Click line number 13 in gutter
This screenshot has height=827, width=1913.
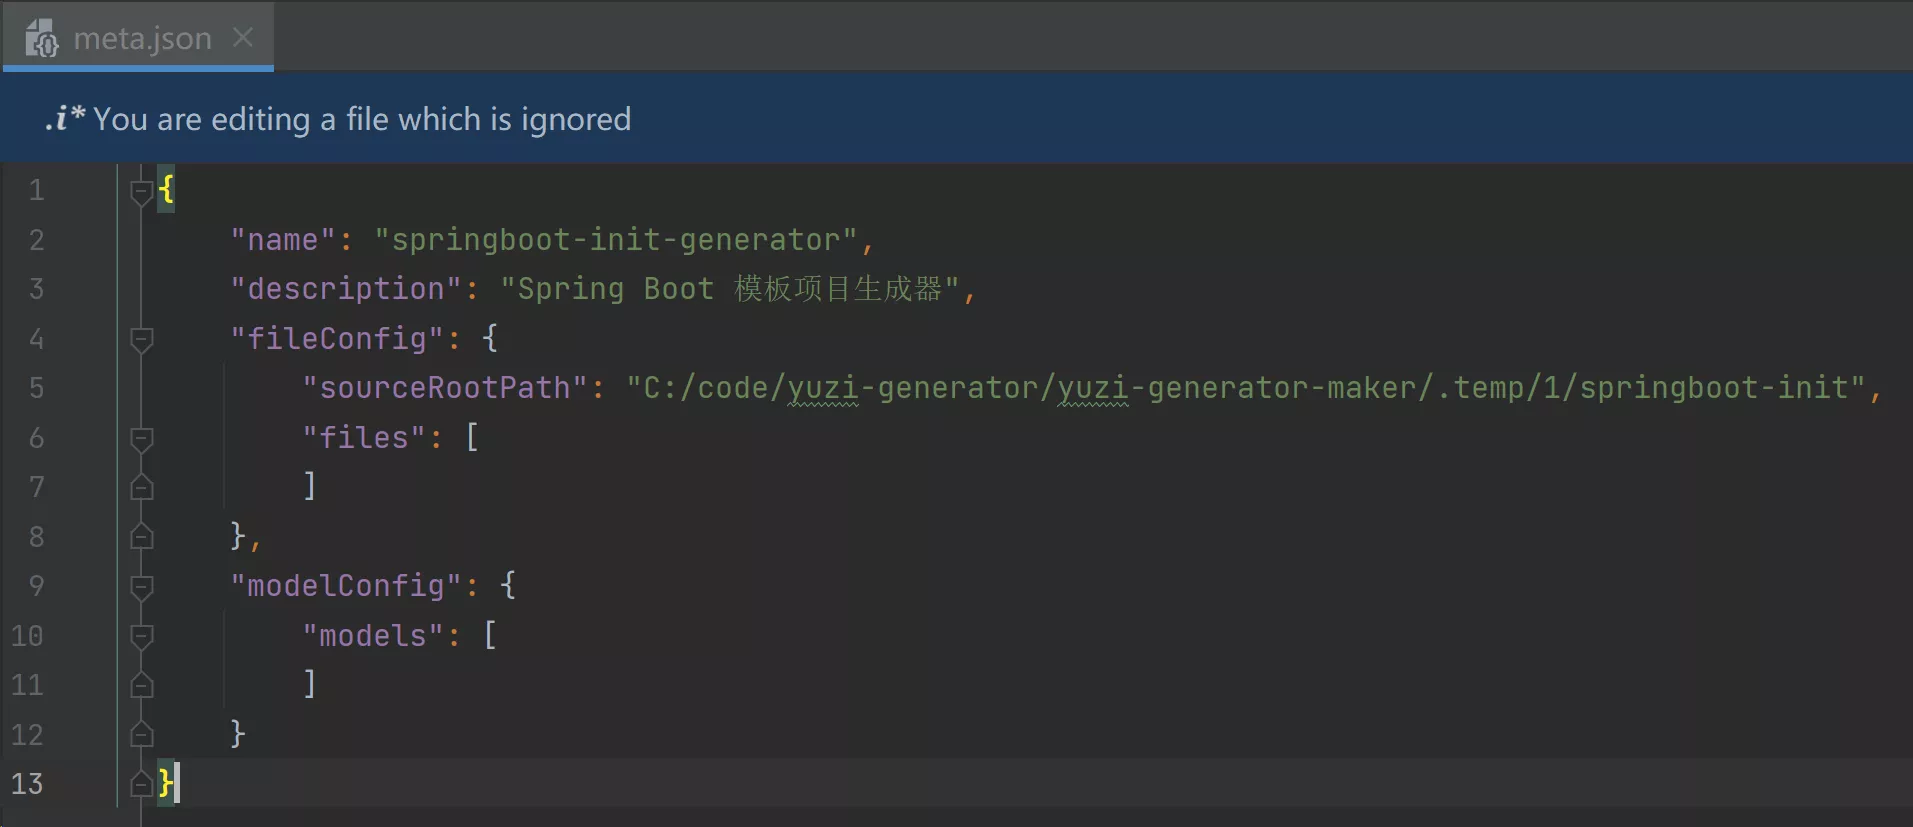click(27, 783)
